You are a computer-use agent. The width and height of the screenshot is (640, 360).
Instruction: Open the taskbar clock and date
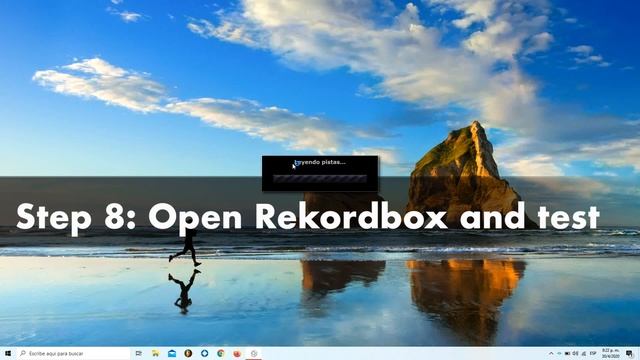(x=611, y=353)
